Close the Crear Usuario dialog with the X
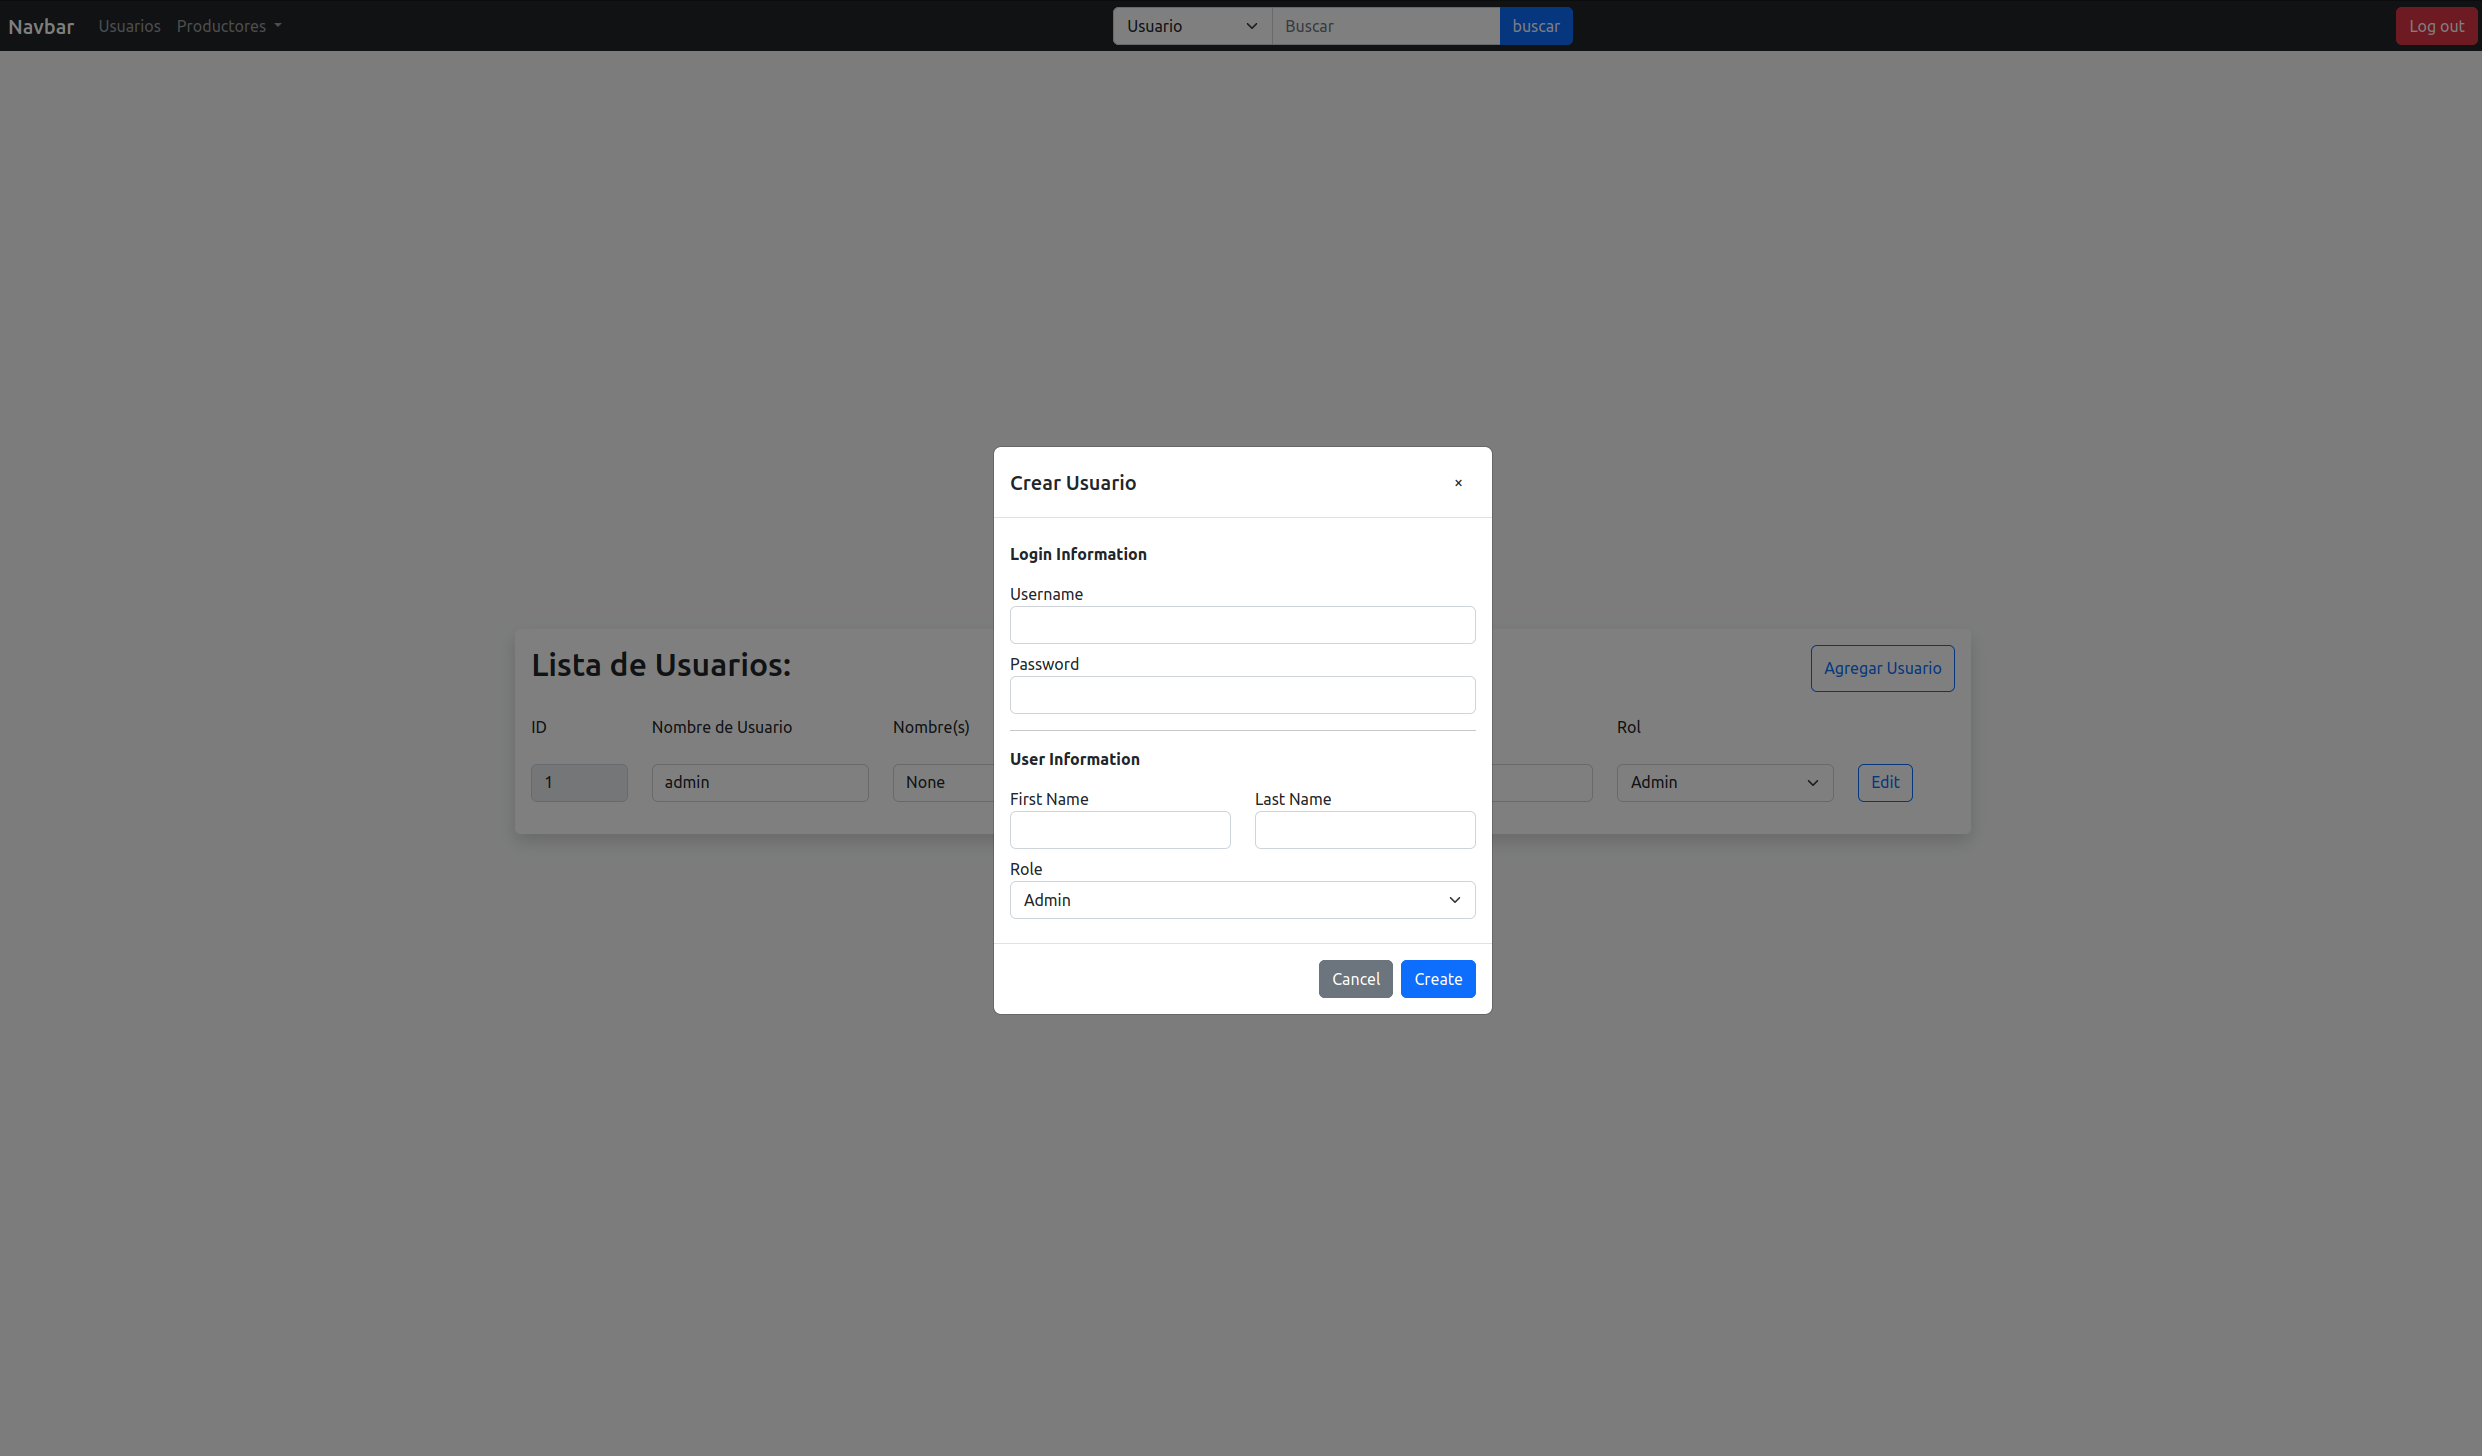Viewport: 2482px width, 1456px height. tap(1458, 483)
